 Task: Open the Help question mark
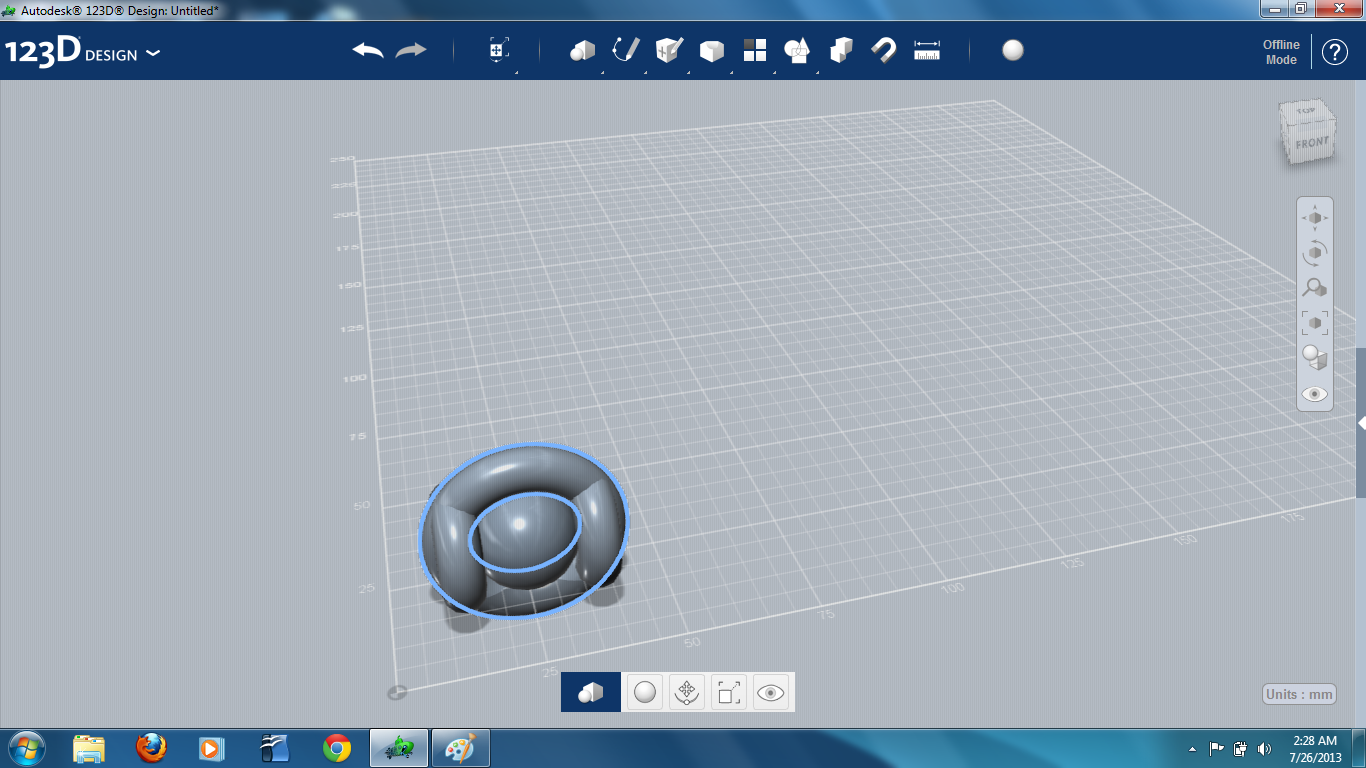click(1335, 52)
